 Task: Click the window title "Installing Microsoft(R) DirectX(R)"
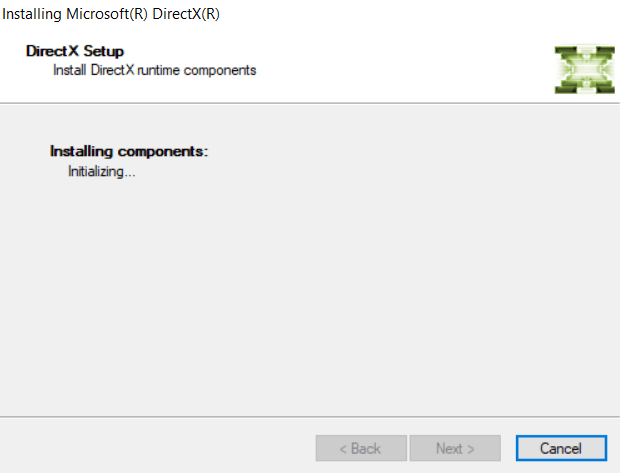pos(111,14)
